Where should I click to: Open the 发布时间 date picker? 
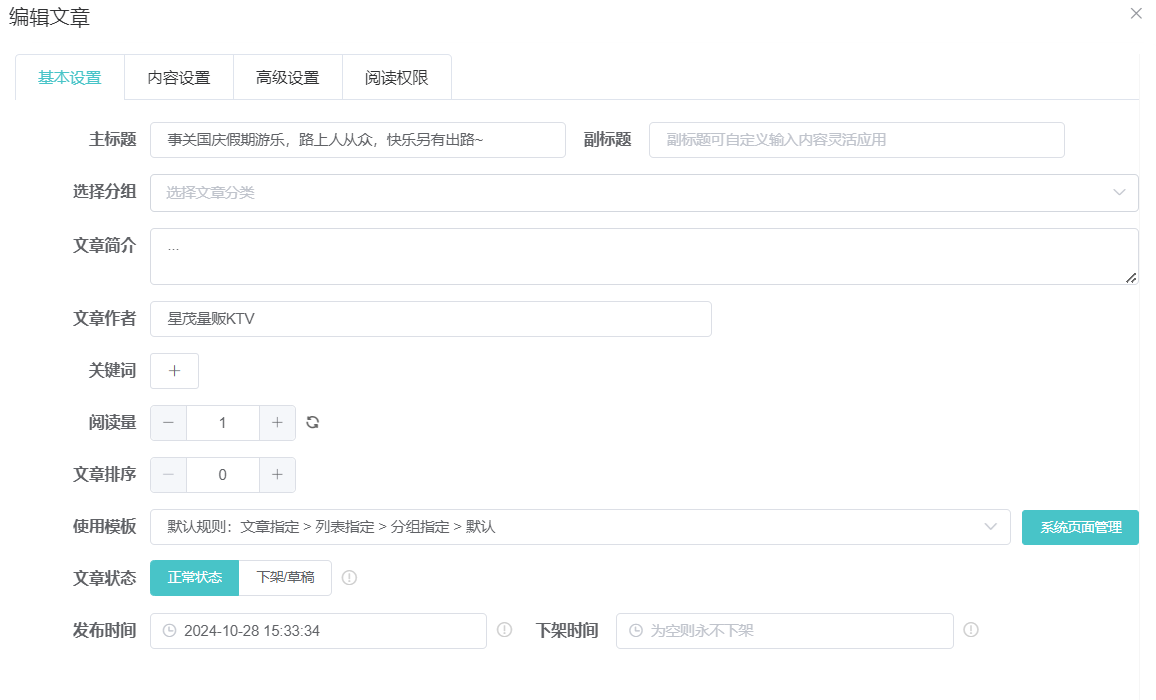318,631
